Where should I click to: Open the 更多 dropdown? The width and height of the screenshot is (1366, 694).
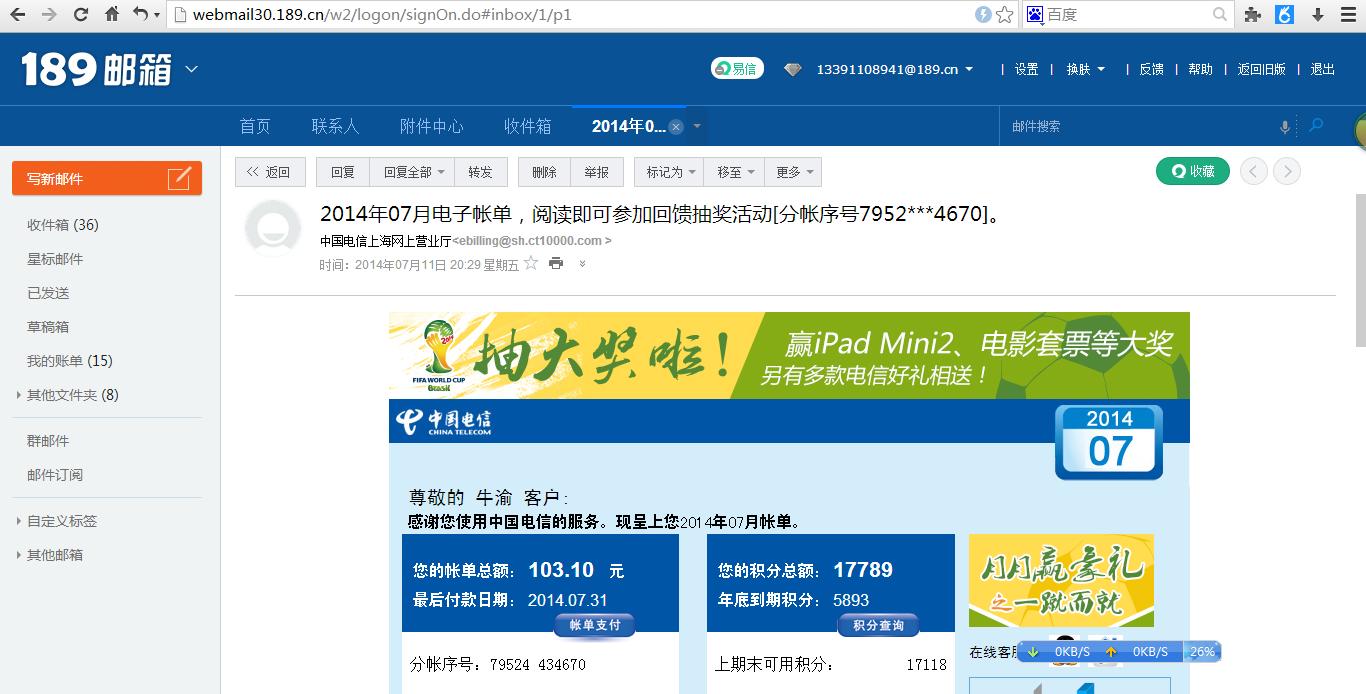point(793,172)
